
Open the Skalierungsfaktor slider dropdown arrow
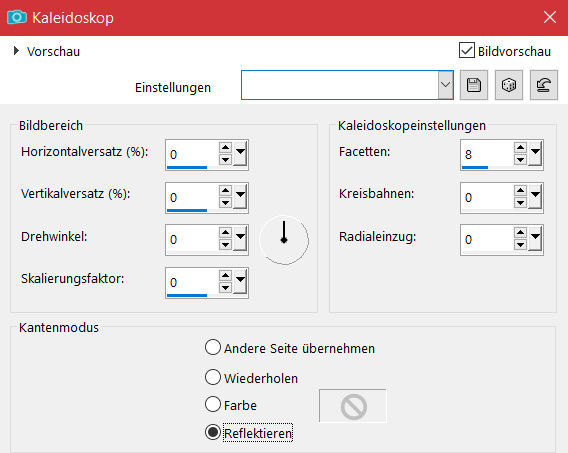coord(241,281)
